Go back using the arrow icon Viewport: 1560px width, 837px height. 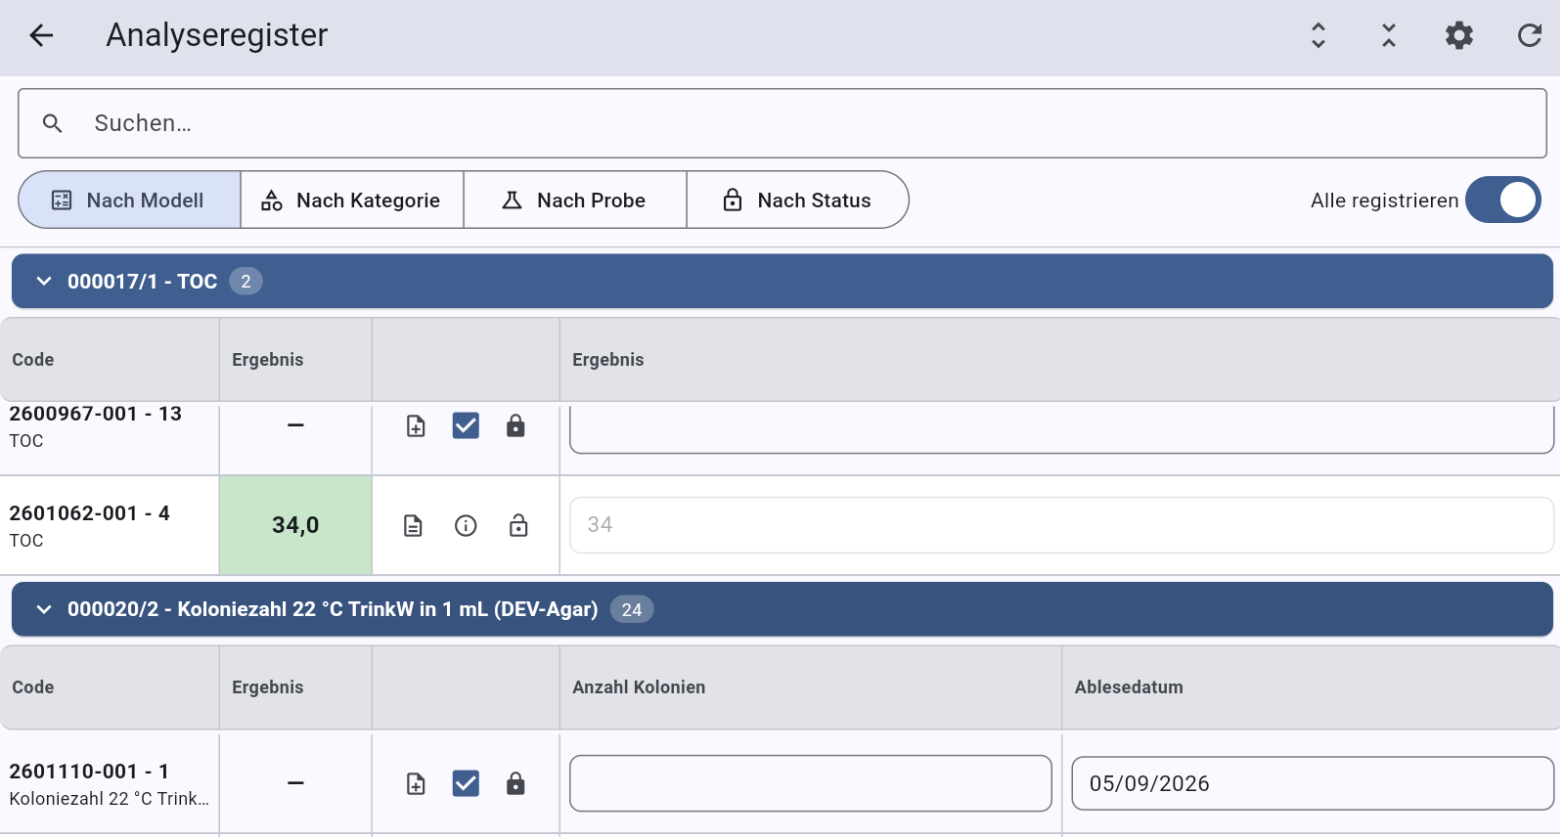(41, 36)
